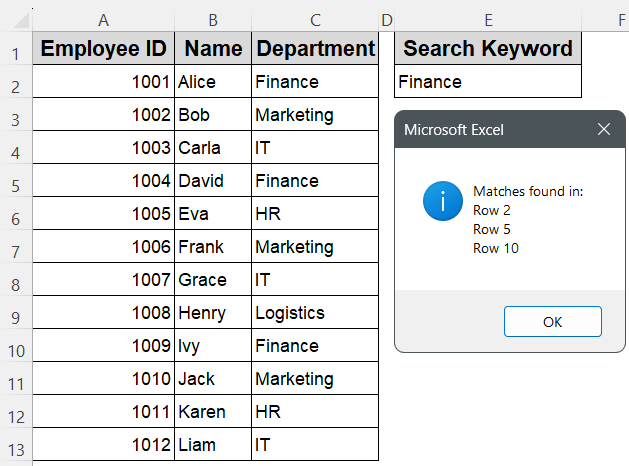Click OK in the Microsoft Excel dialog
This screenshot has height=466, width=629.
tap(552, 322)
